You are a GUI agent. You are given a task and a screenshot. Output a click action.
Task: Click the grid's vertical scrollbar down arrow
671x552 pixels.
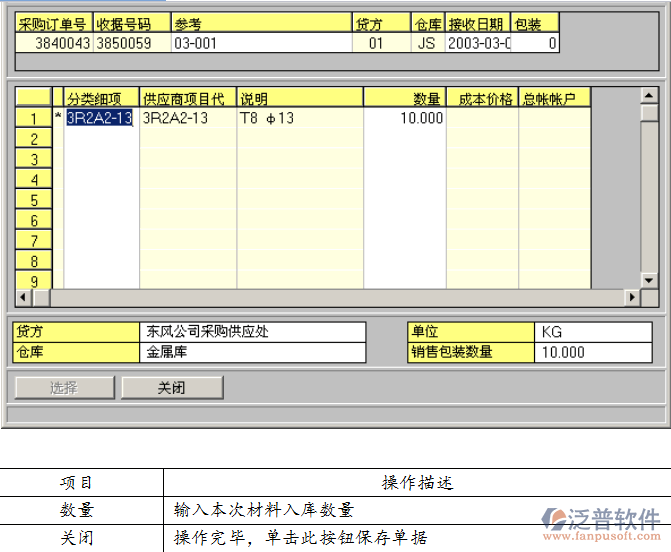[x=650, y=279]
